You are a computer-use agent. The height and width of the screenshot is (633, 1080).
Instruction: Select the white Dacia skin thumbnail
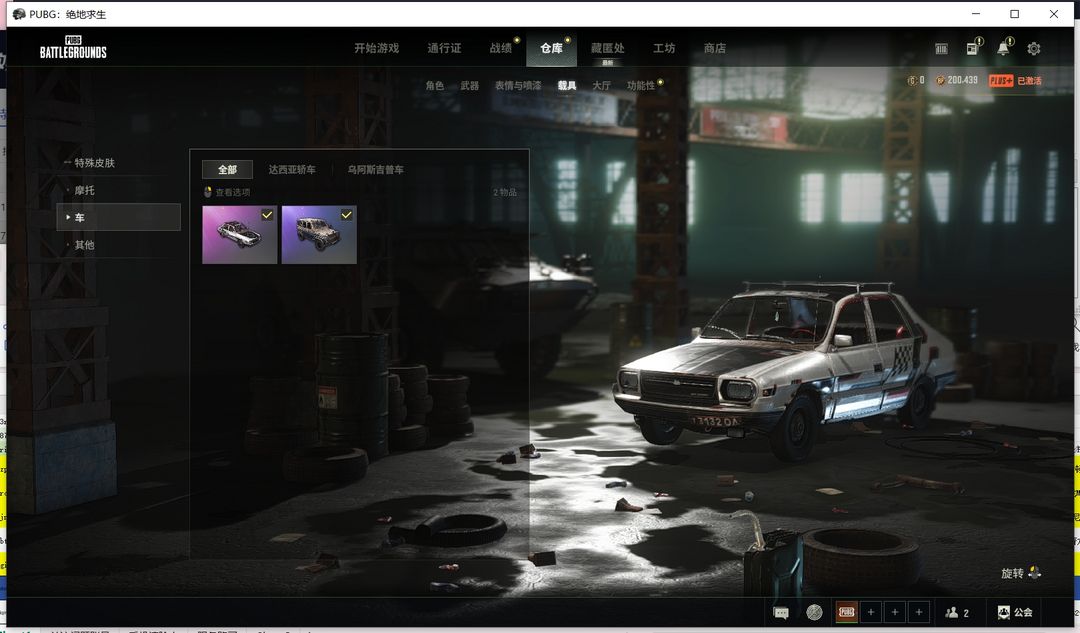[239, 236]
